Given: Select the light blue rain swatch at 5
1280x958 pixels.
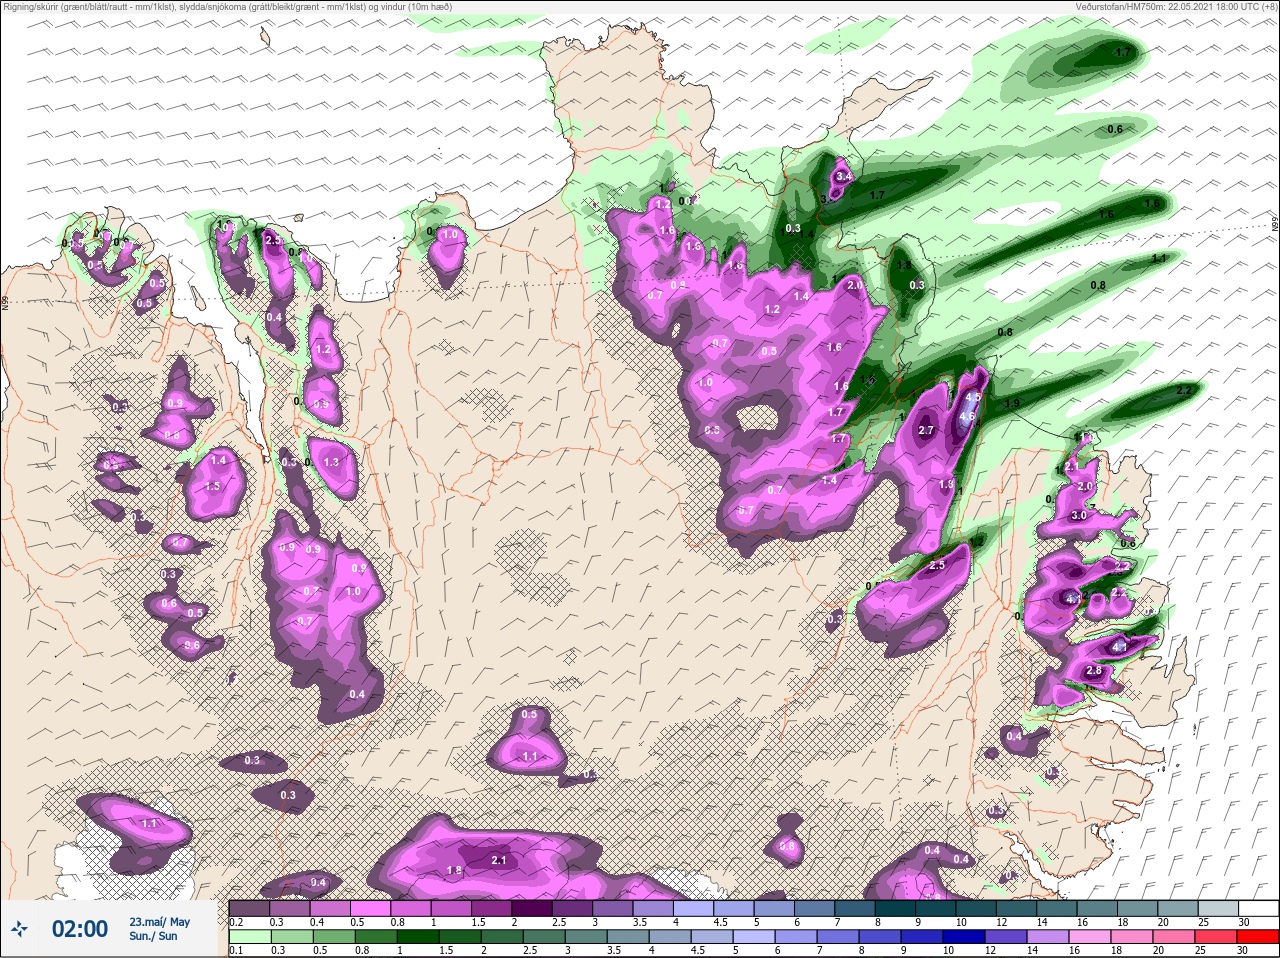Looking at the screenshot, I should pyautogui.click(x=755, y=936).
